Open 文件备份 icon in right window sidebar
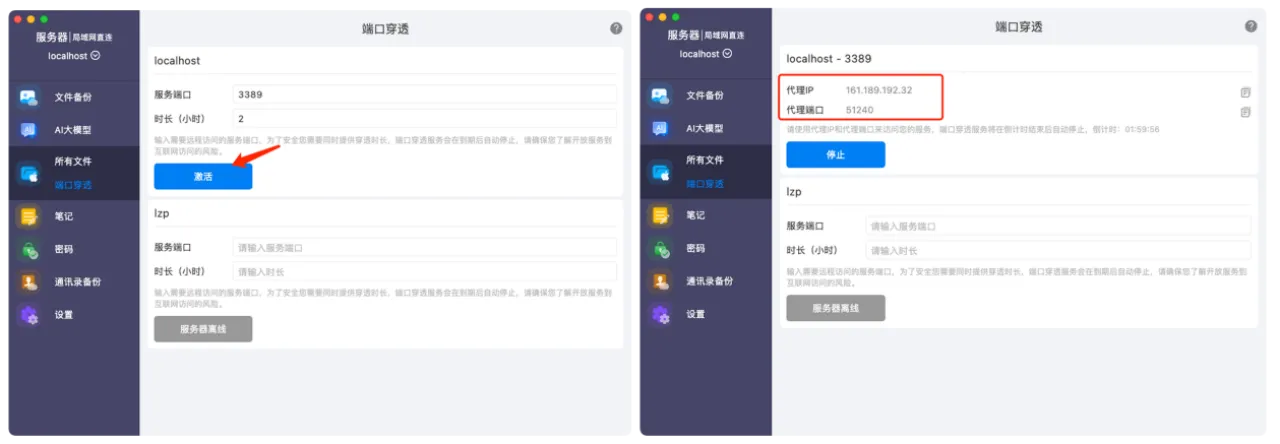This screenshot has height=444, width=1280. coord(660,96)
